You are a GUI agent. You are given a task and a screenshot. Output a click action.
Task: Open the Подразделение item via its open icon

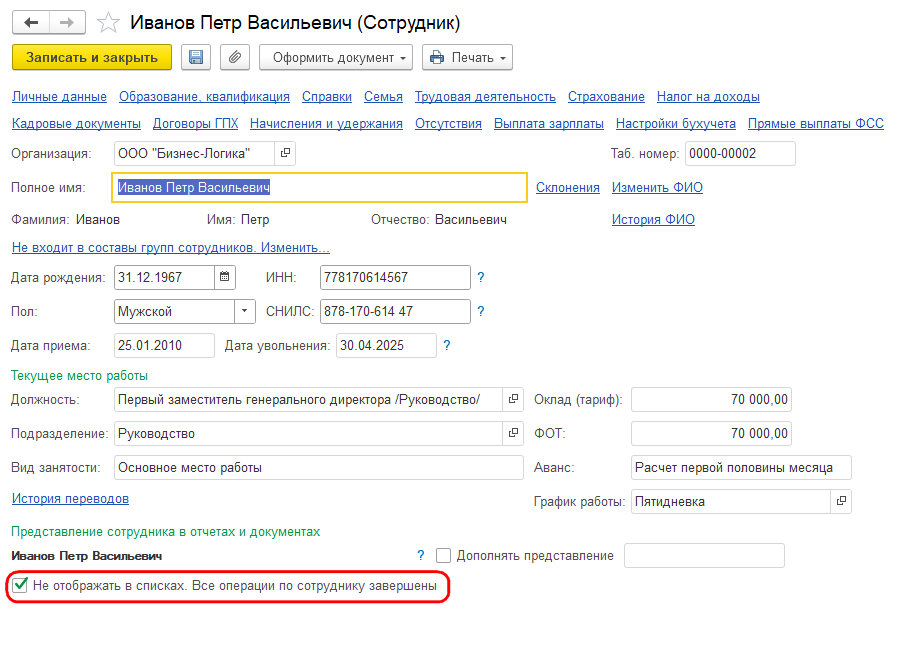(513, 433)
